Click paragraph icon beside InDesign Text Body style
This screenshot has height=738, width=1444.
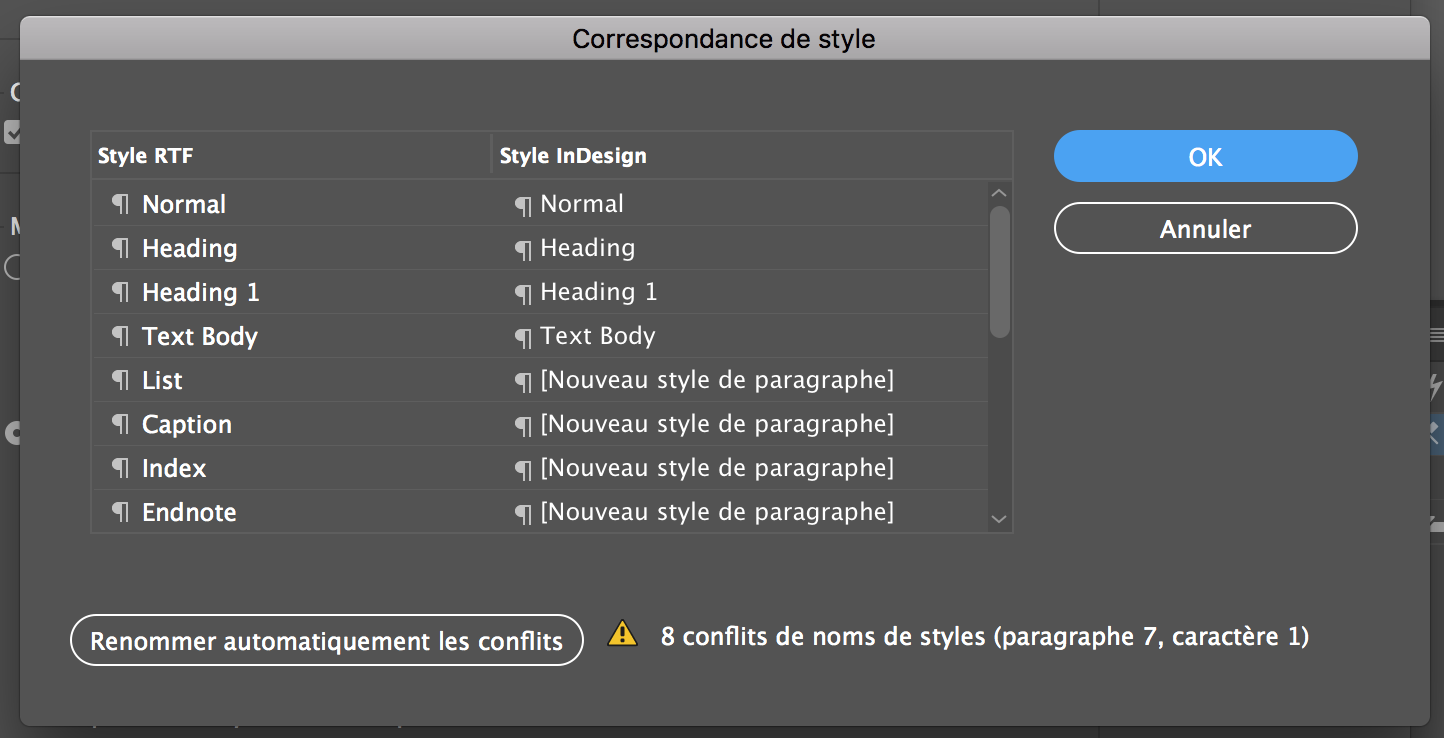(x=523, y=338)
